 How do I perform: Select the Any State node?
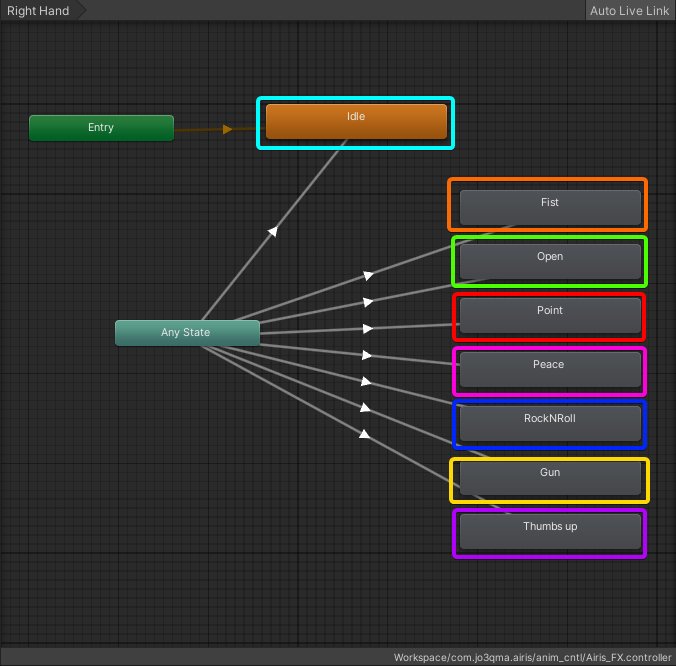point(187,333)
